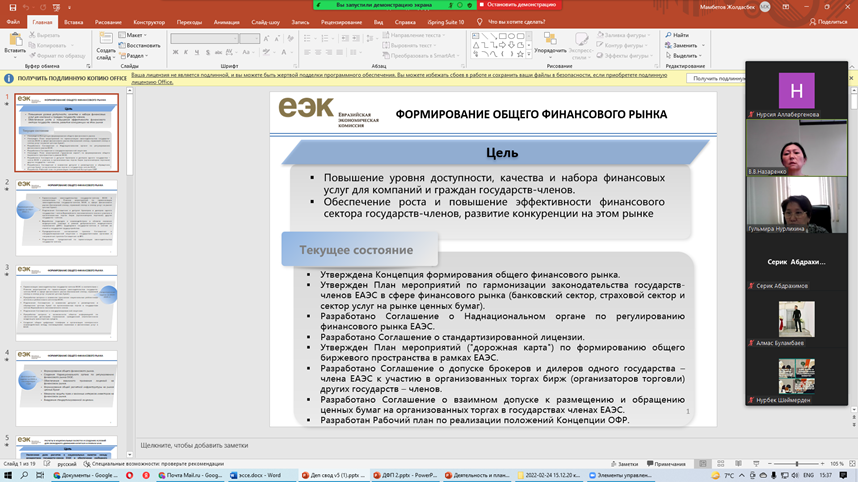Customize quick access toolbar dropdown

69,8
